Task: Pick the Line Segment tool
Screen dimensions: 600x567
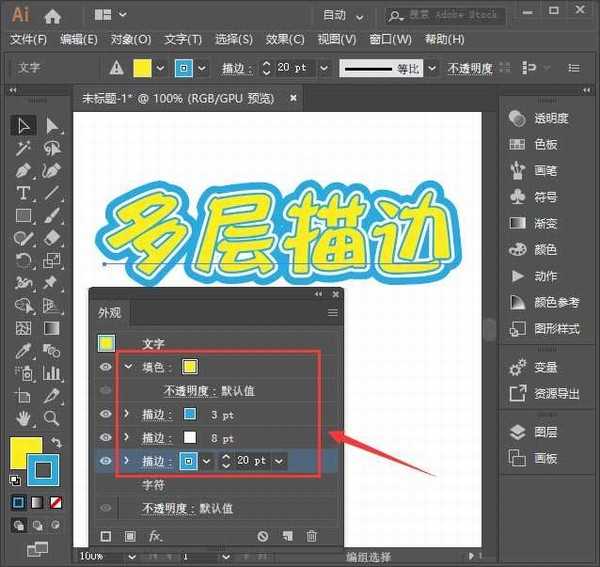Action: point(52,193)
